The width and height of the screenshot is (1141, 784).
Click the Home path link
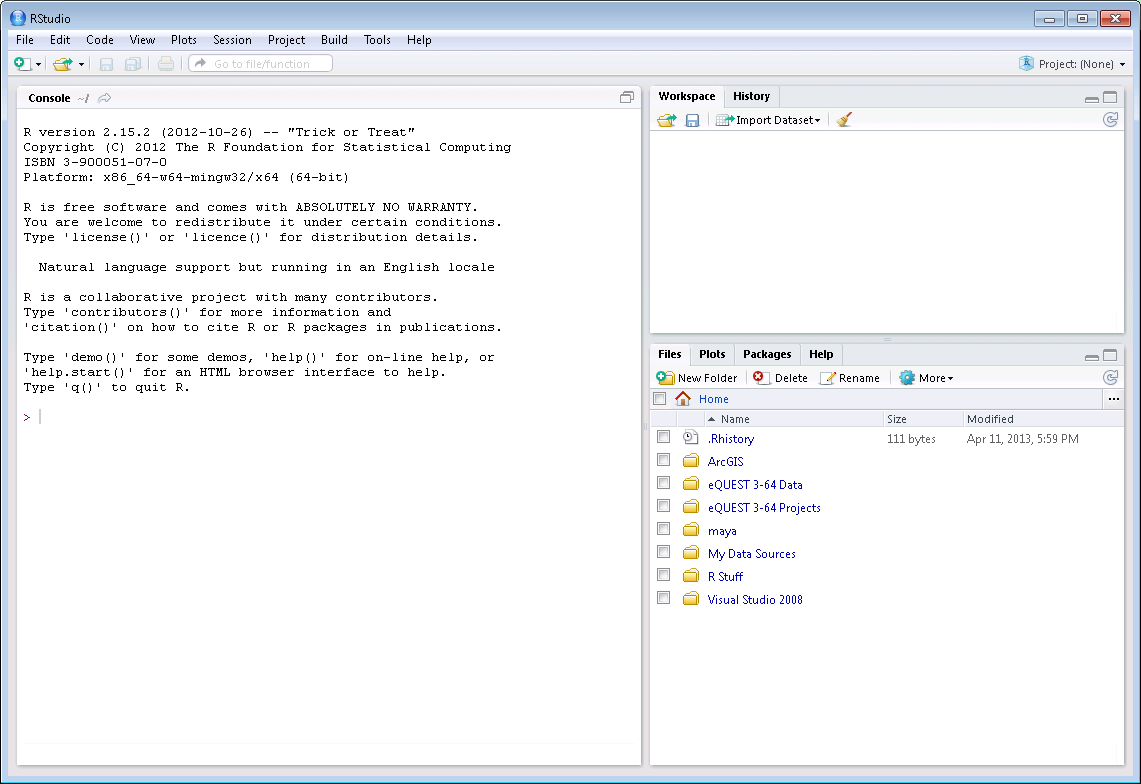pos(713,399)
